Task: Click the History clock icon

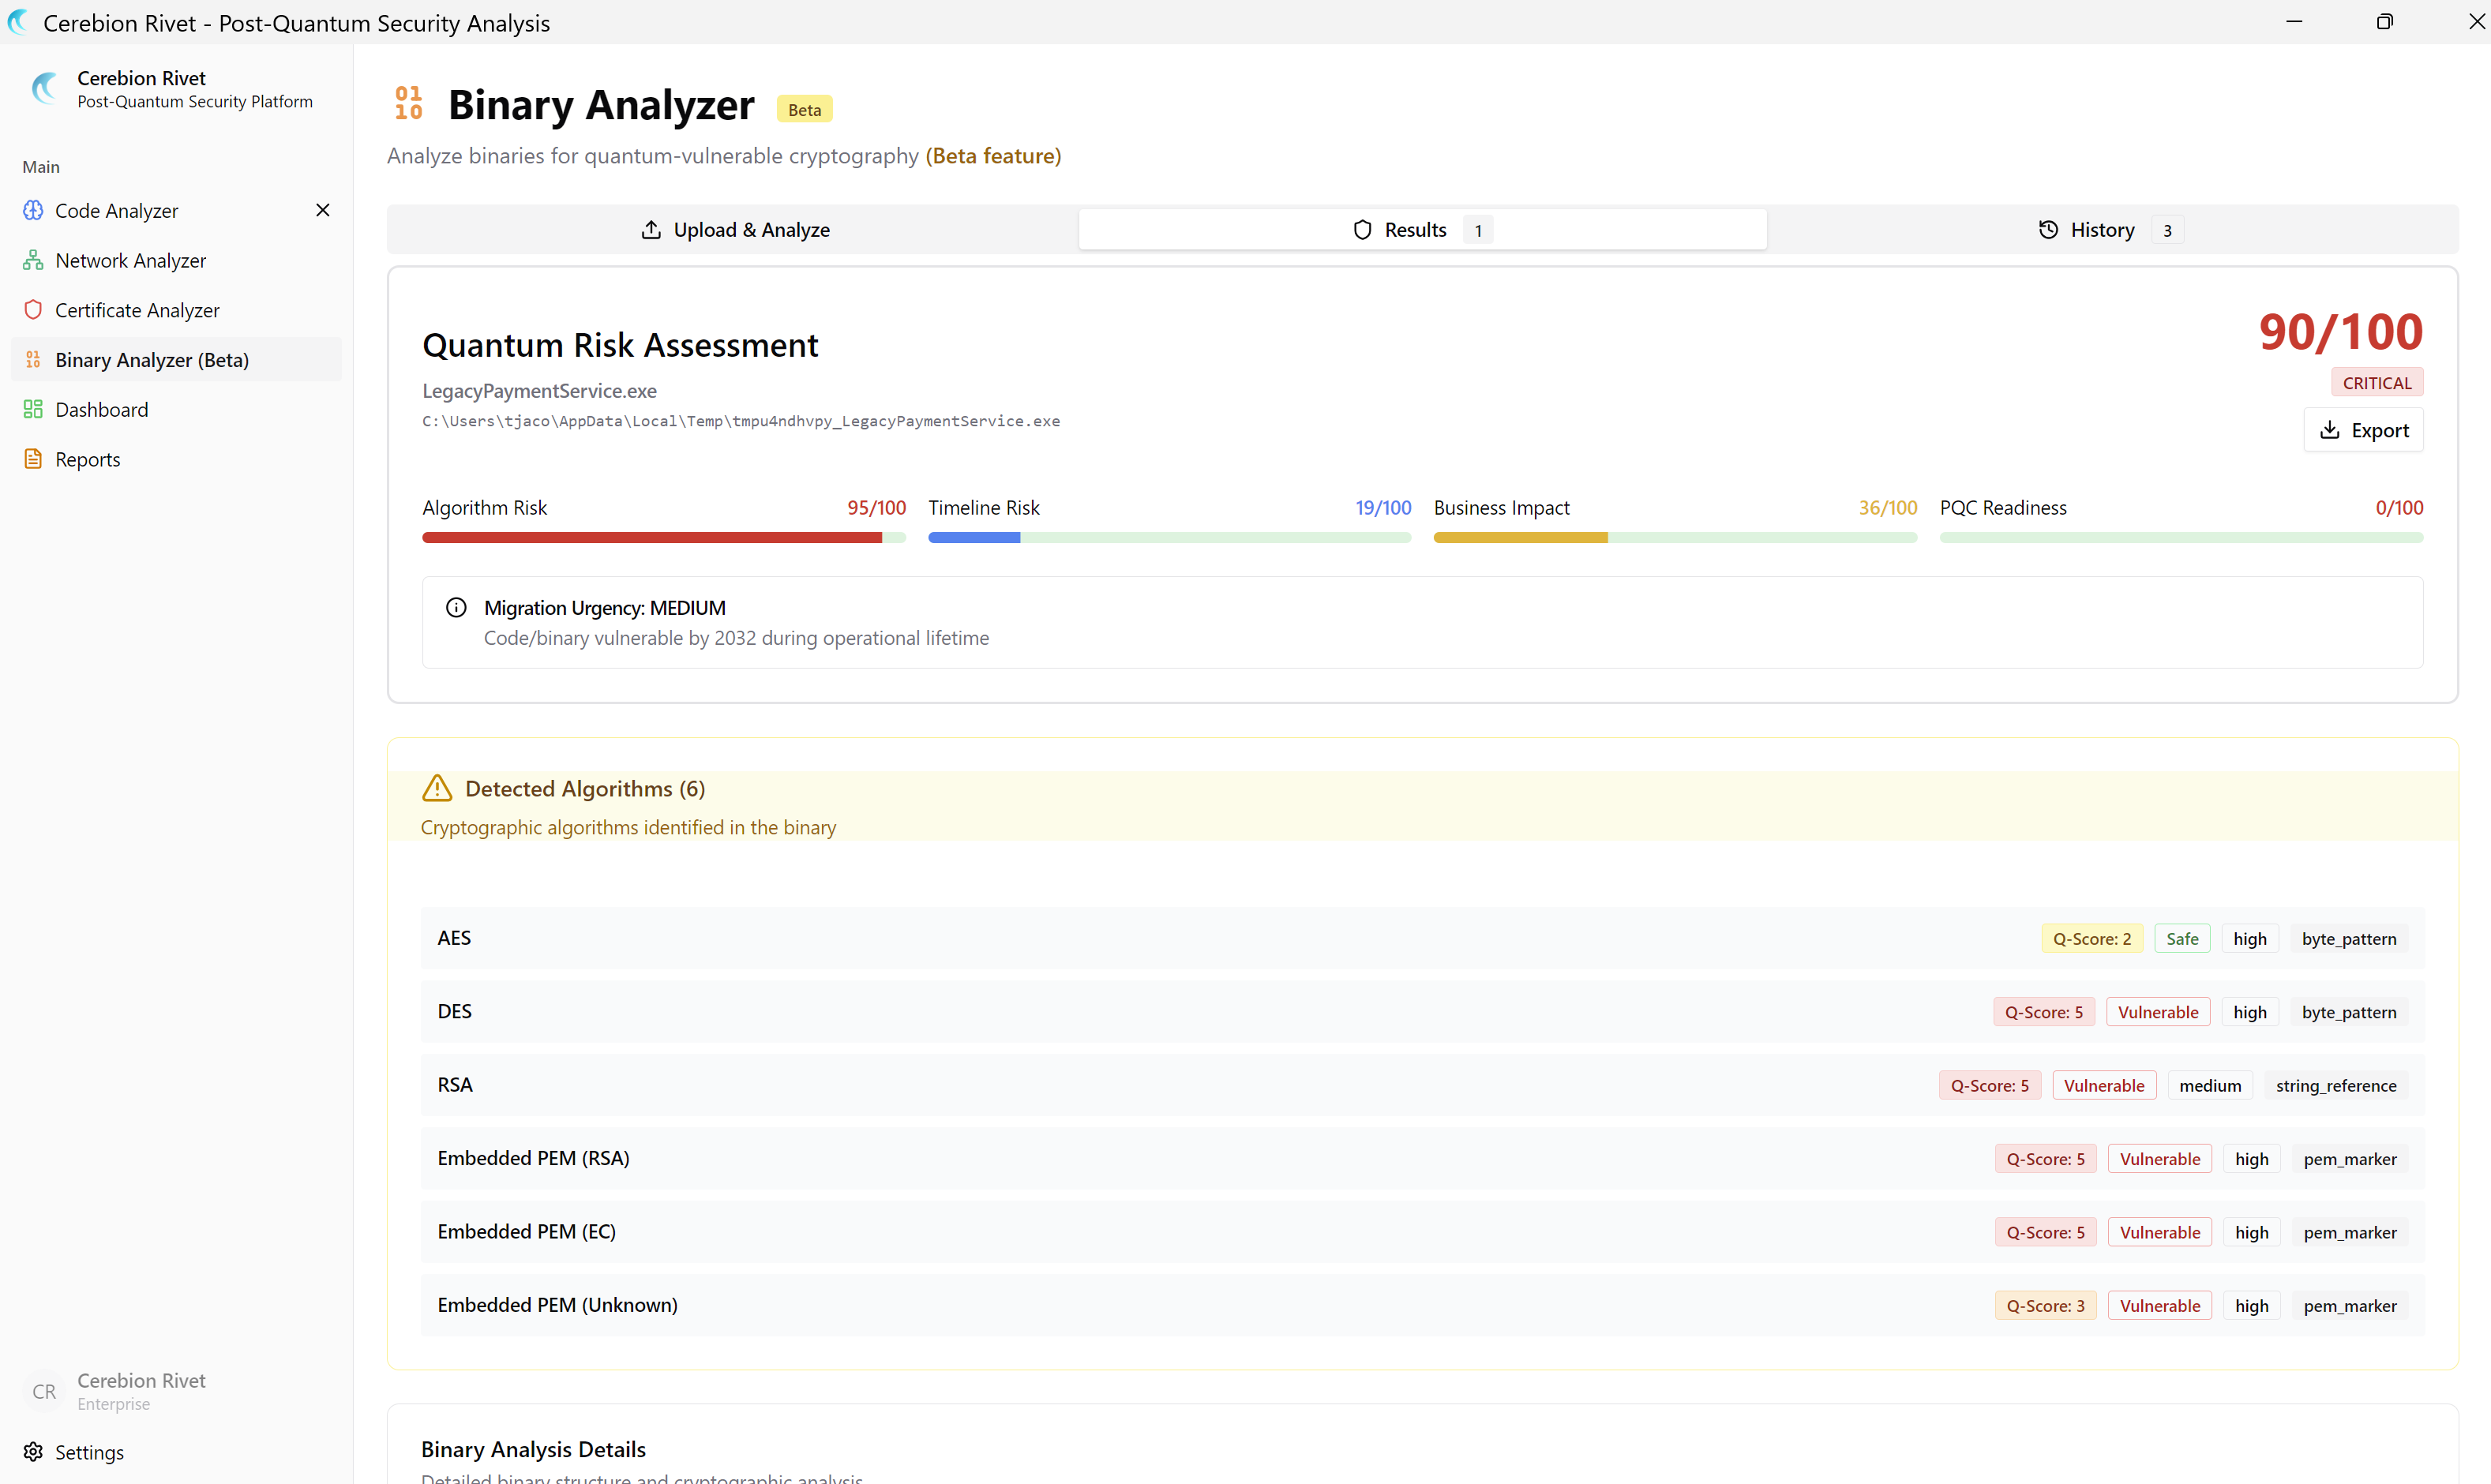Action: point(2048,230)
